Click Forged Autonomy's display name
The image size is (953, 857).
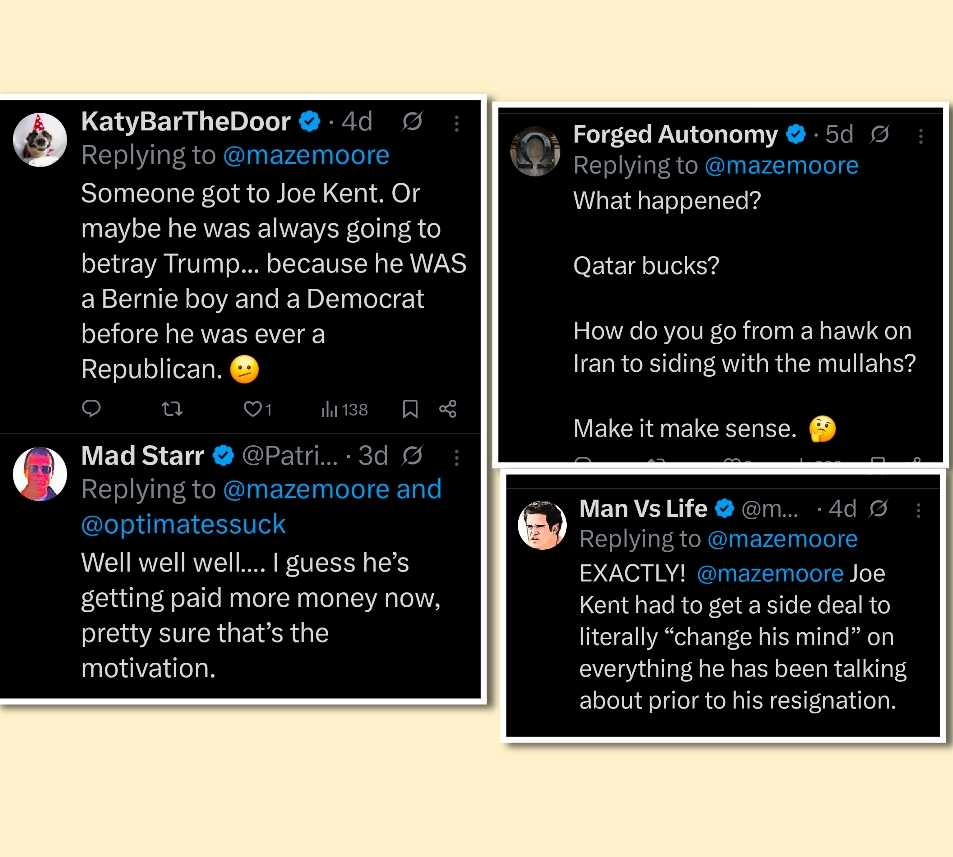tap(675, 134)
